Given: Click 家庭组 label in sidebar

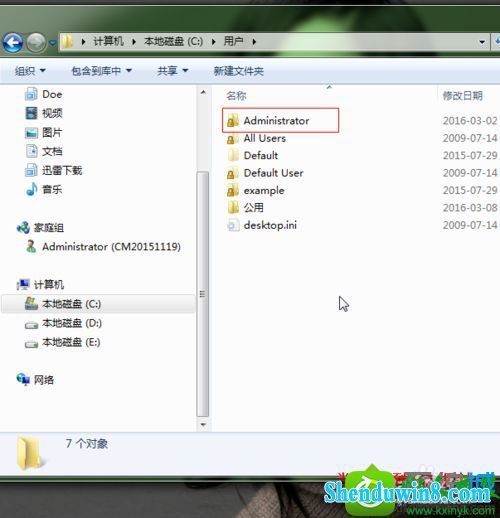Looking at the screenshot, I should pyautogui.click(x=49, y=228).
